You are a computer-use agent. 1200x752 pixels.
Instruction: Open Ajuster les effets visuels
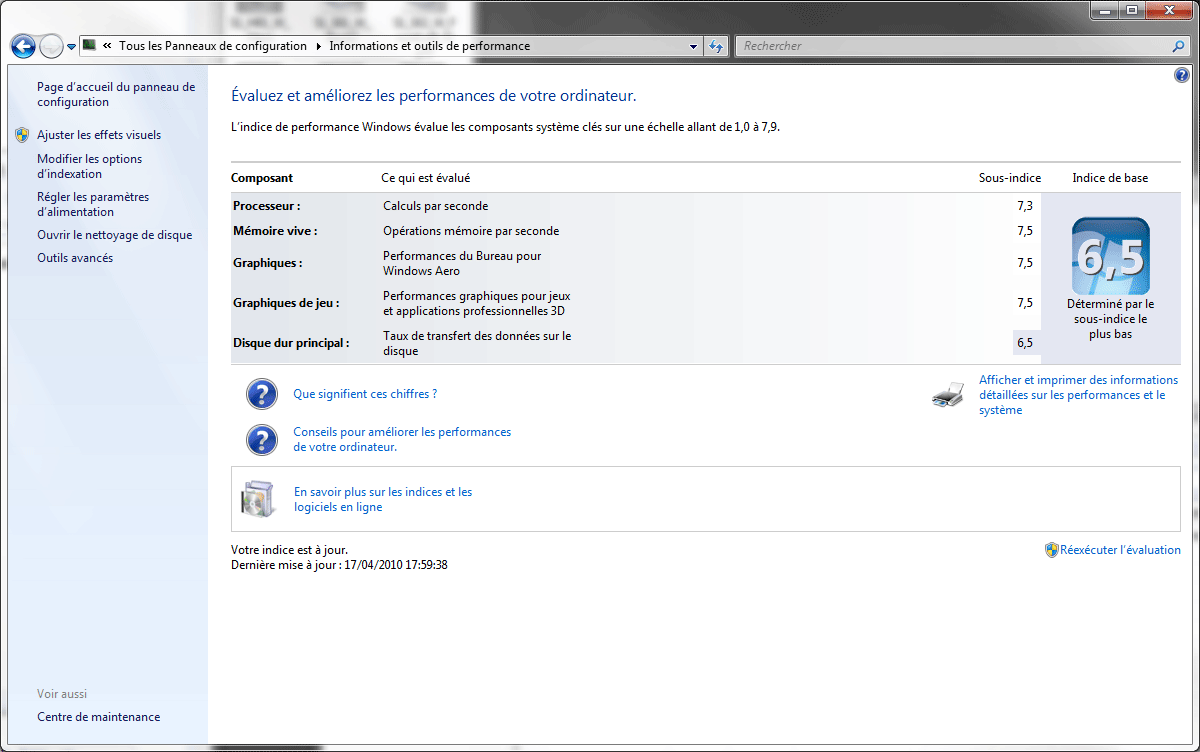point(99,135)
